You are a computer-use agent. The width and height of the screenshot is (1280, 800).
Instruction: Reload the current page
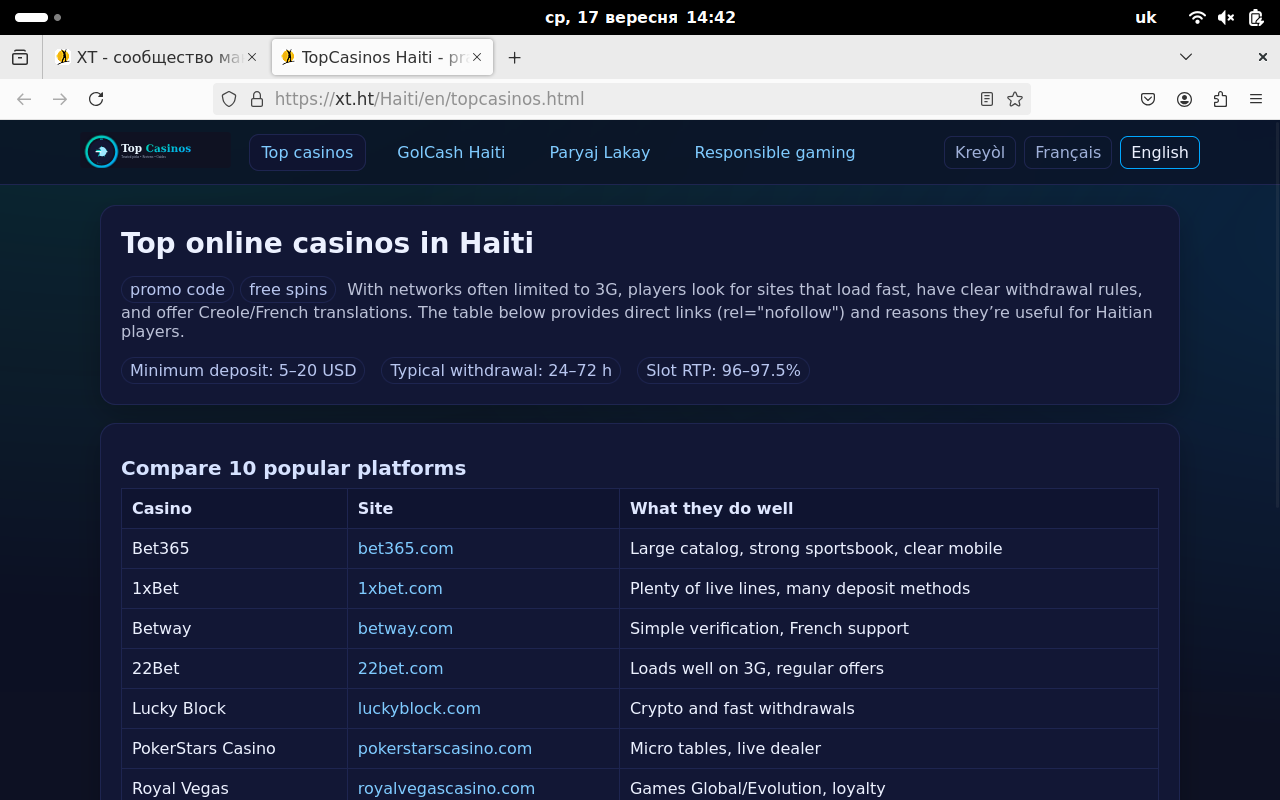tap(96, 99)
